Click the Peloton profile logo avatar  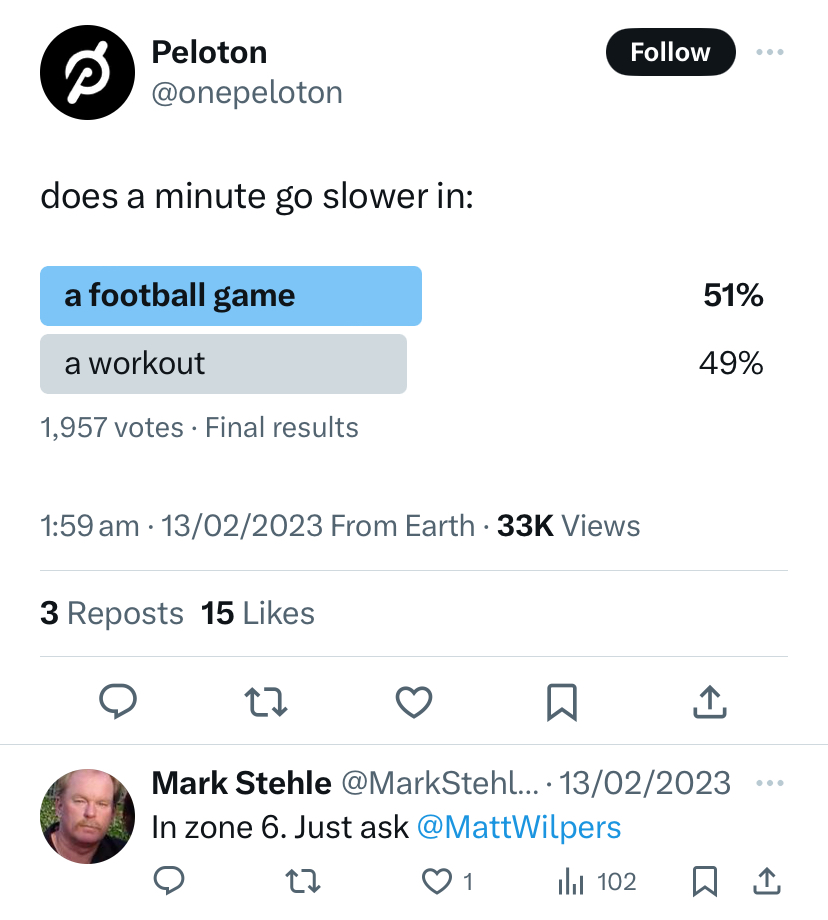tap(87, 73)
